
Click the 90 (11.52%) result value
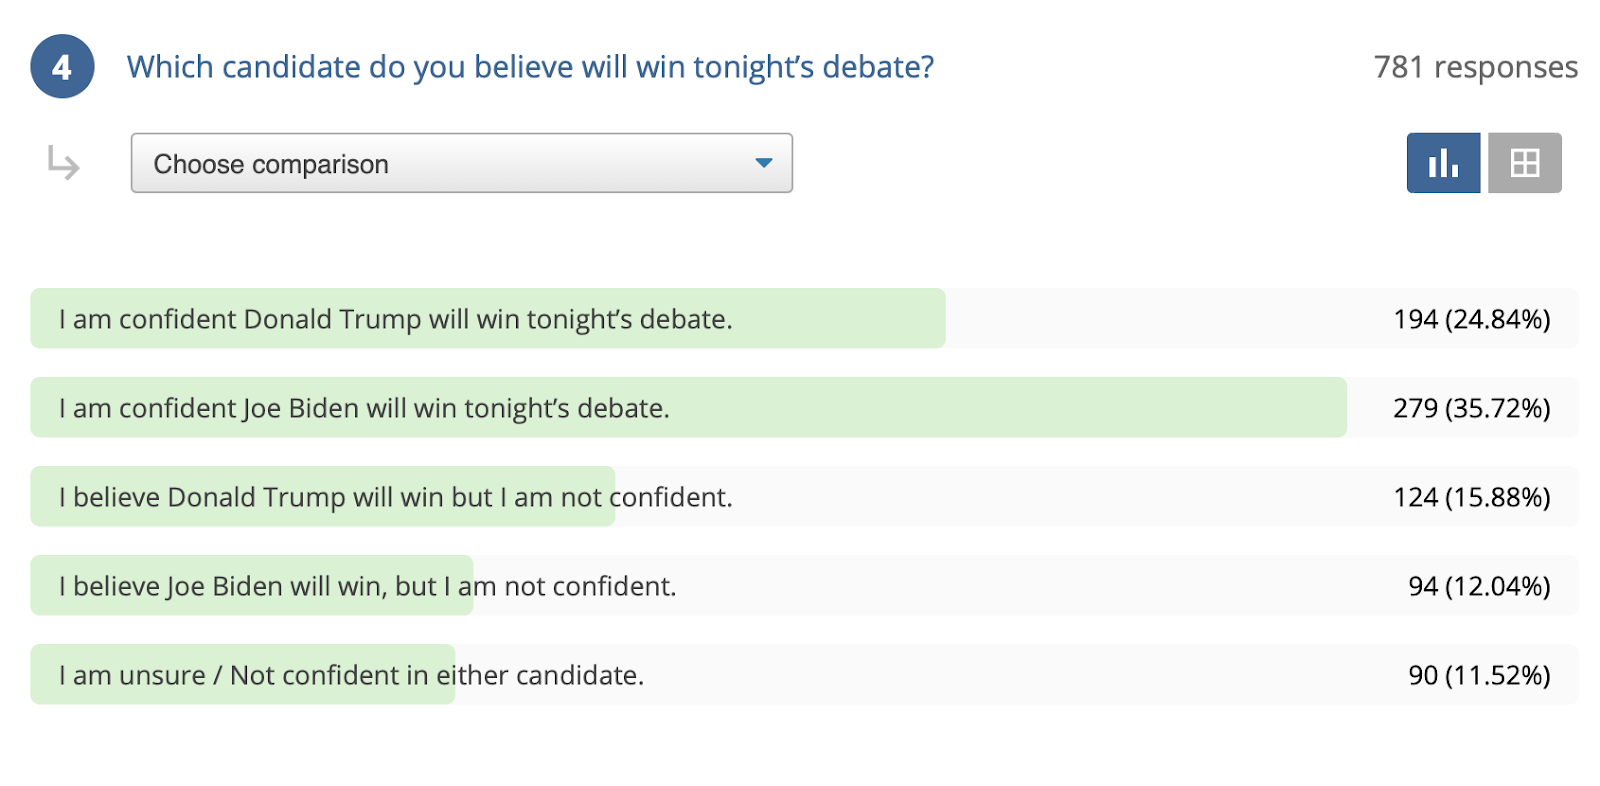[x=1480, y=675]
